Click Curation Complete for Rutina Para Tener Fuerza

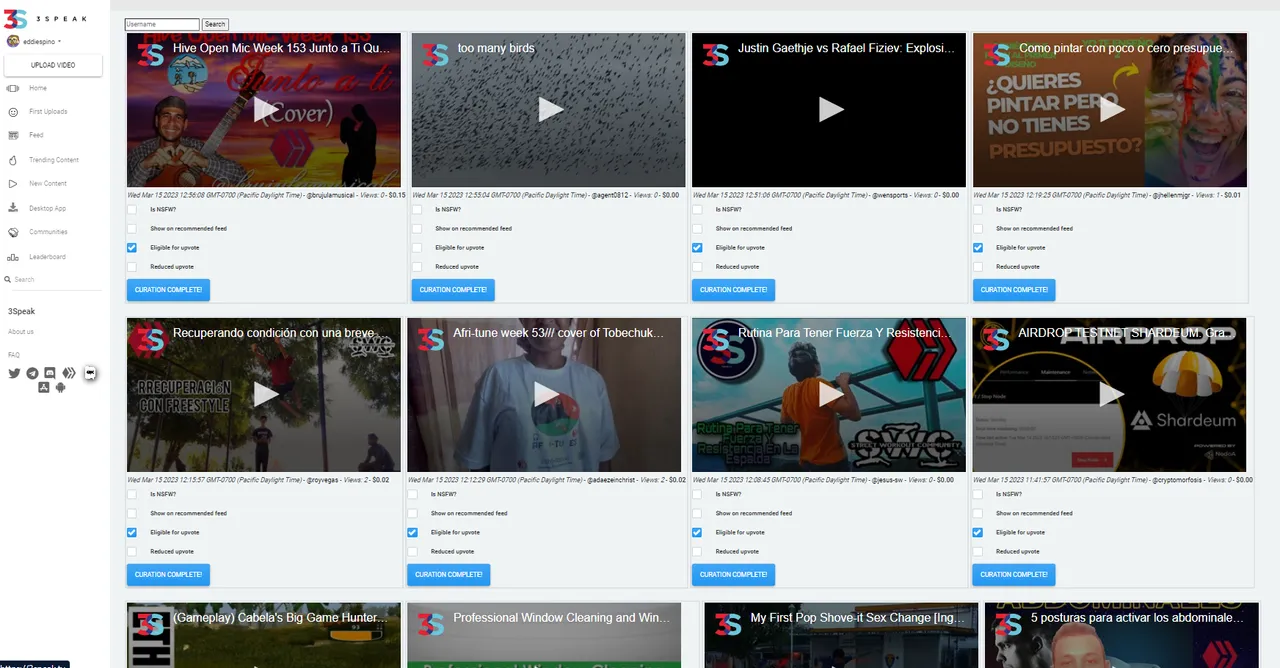pyautogui.click(x=733, y=575)
